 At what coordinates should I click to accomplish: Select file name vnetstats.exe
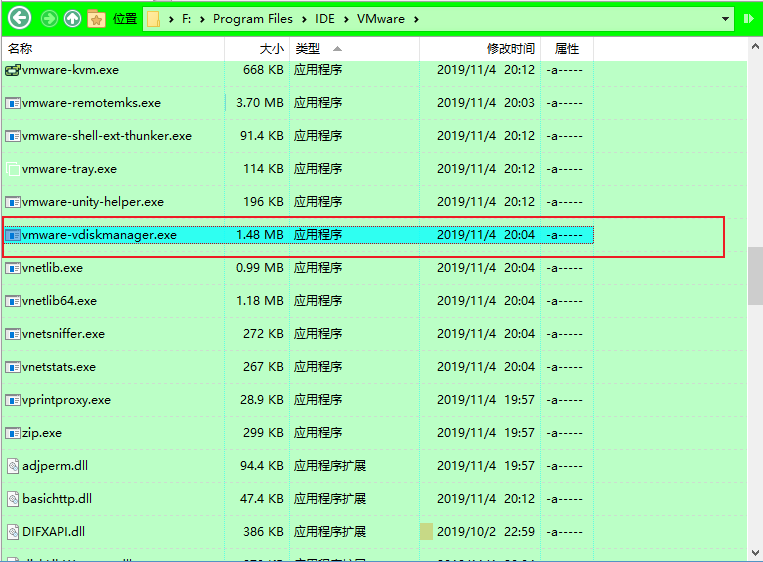point(58,367)
